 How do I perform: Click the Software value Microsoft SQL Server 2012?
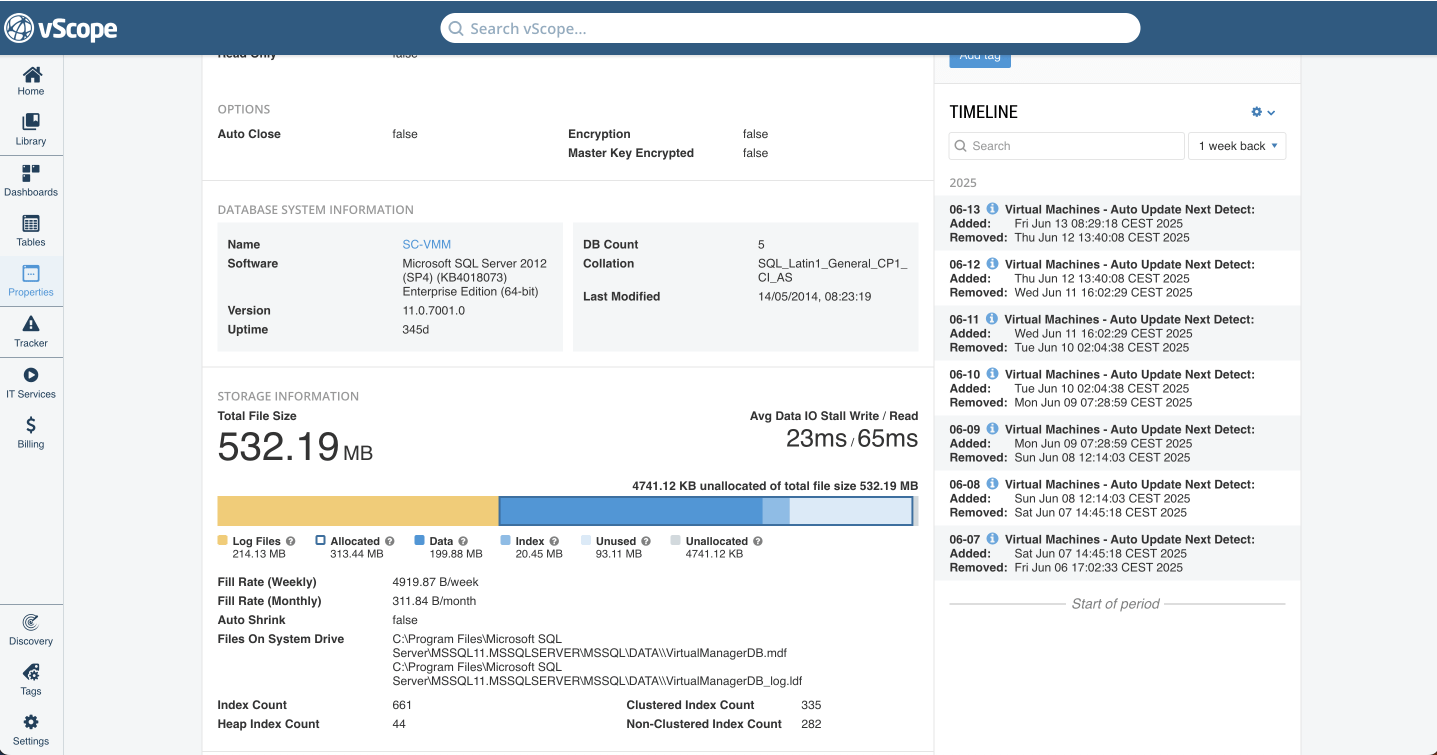[x=474, y=278]
